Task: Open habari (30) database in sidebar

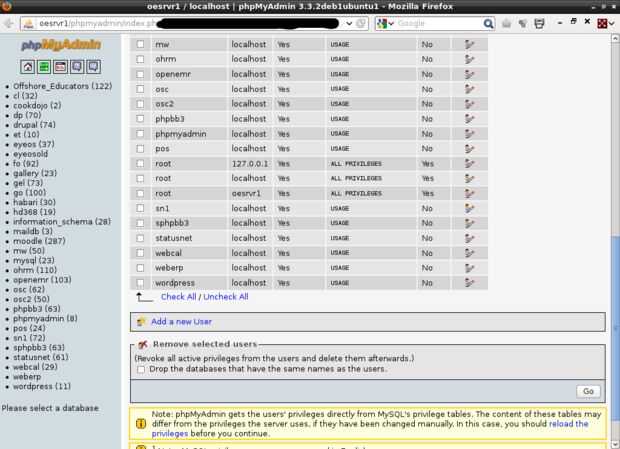Action: pos(34,202)
